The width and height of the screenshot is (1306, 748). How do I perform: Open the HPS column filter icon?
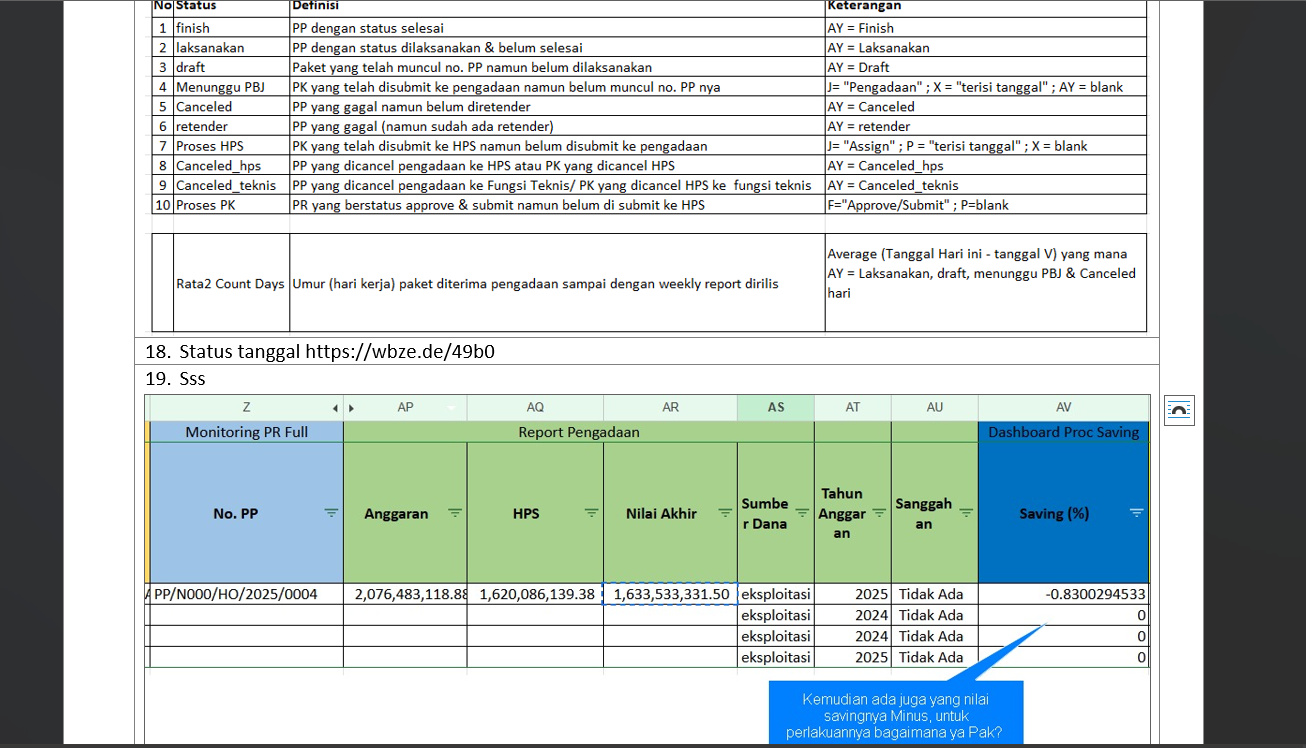[591, 513]
